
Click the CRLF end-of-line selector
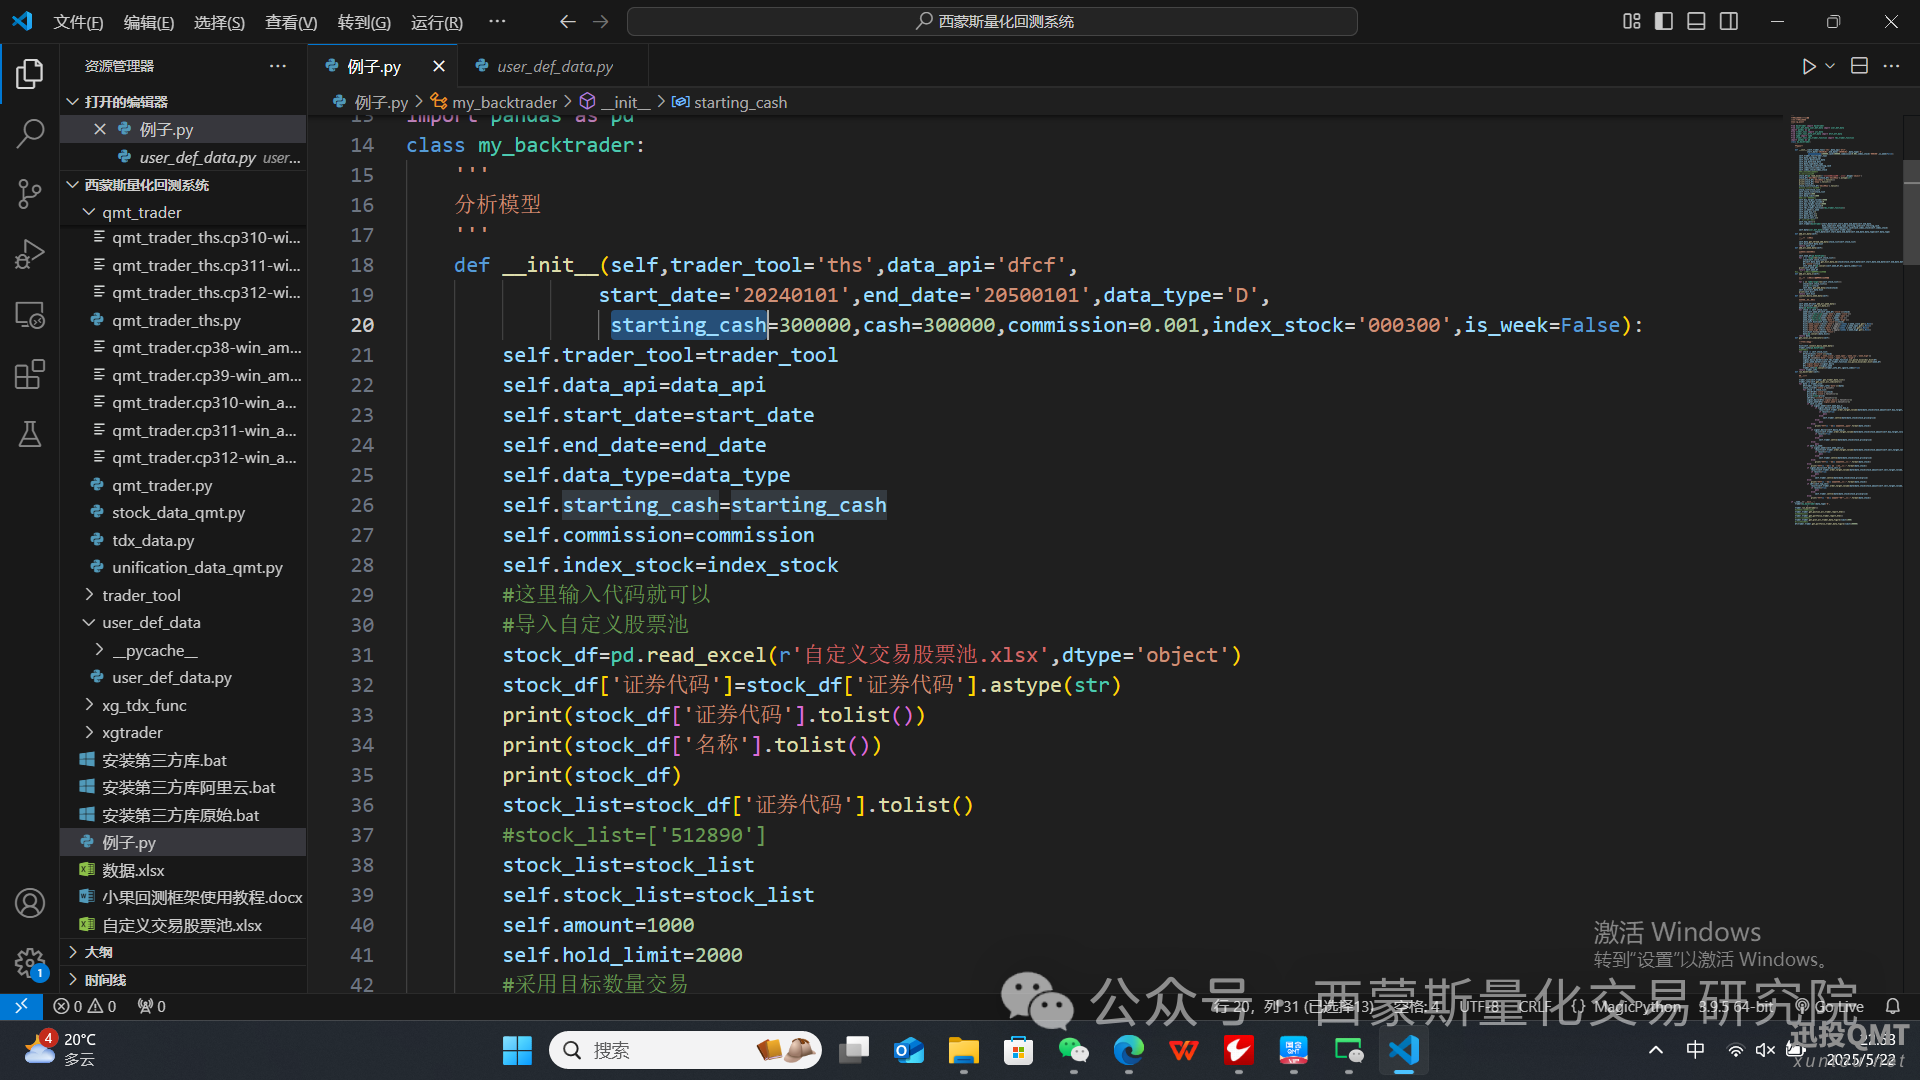1535,1006
